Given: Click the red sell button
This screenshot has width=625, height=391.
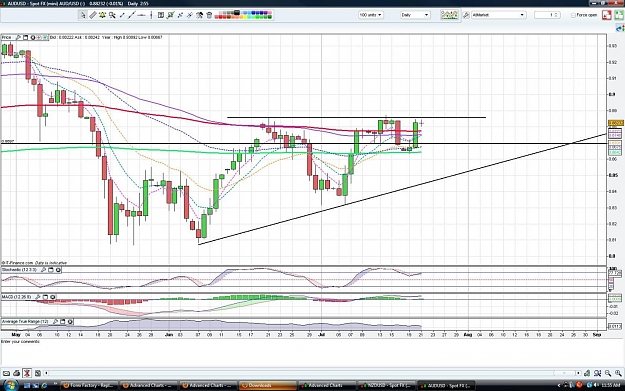Looking at the screenshot, I should coord(607,15).
